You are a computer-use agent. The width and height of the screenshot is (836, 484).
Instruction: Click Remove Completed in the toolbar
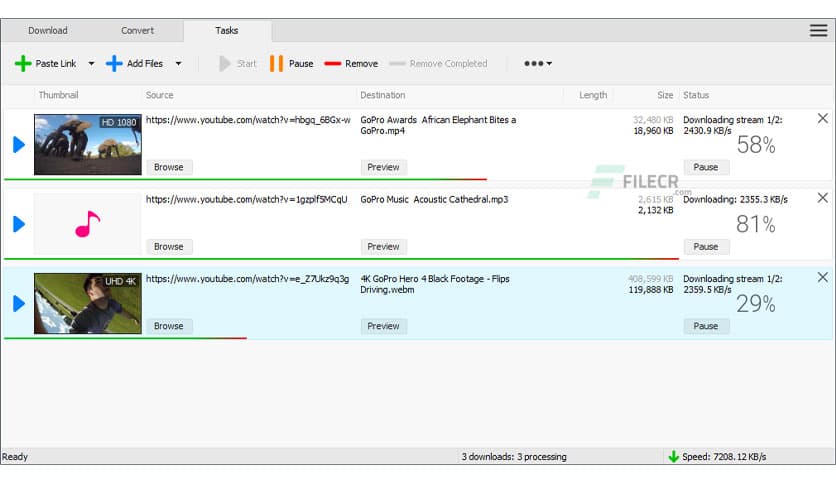[438, 63]
